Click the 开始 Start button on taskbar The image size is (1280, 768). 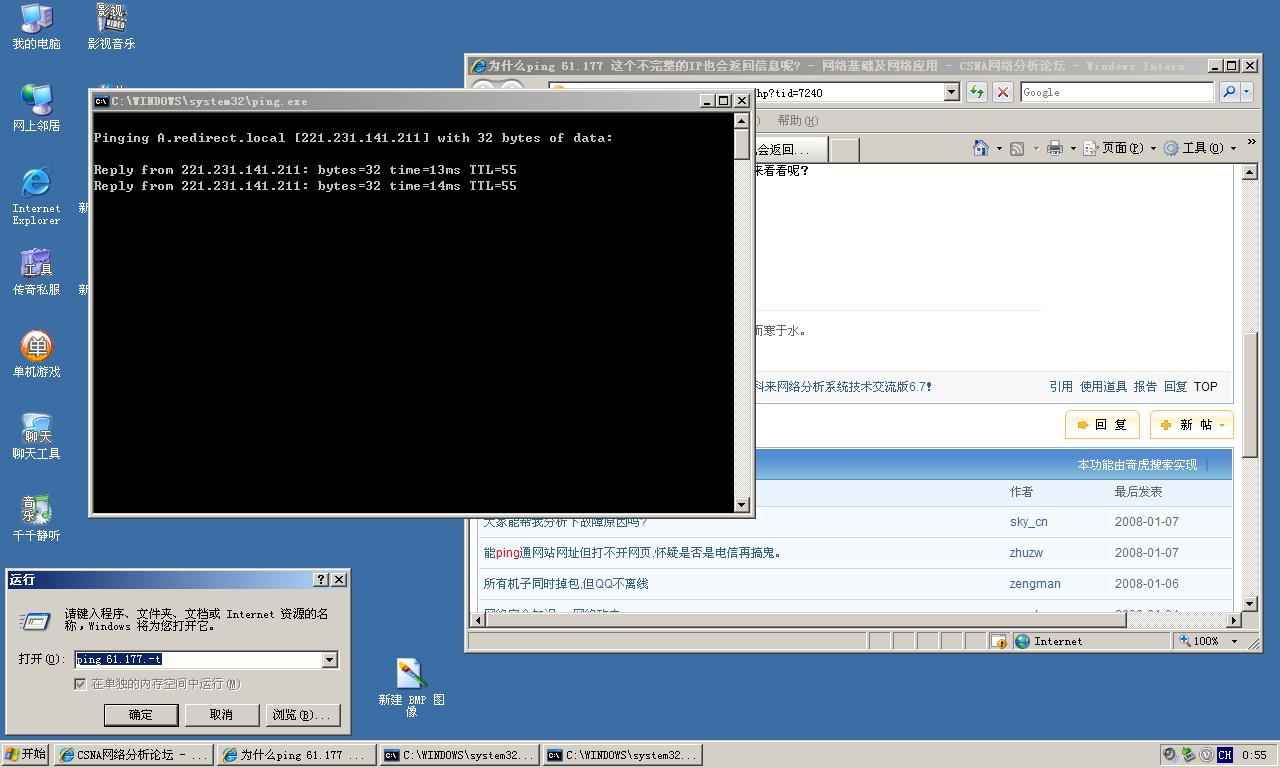pyautogui.click(x=26, y=754)
